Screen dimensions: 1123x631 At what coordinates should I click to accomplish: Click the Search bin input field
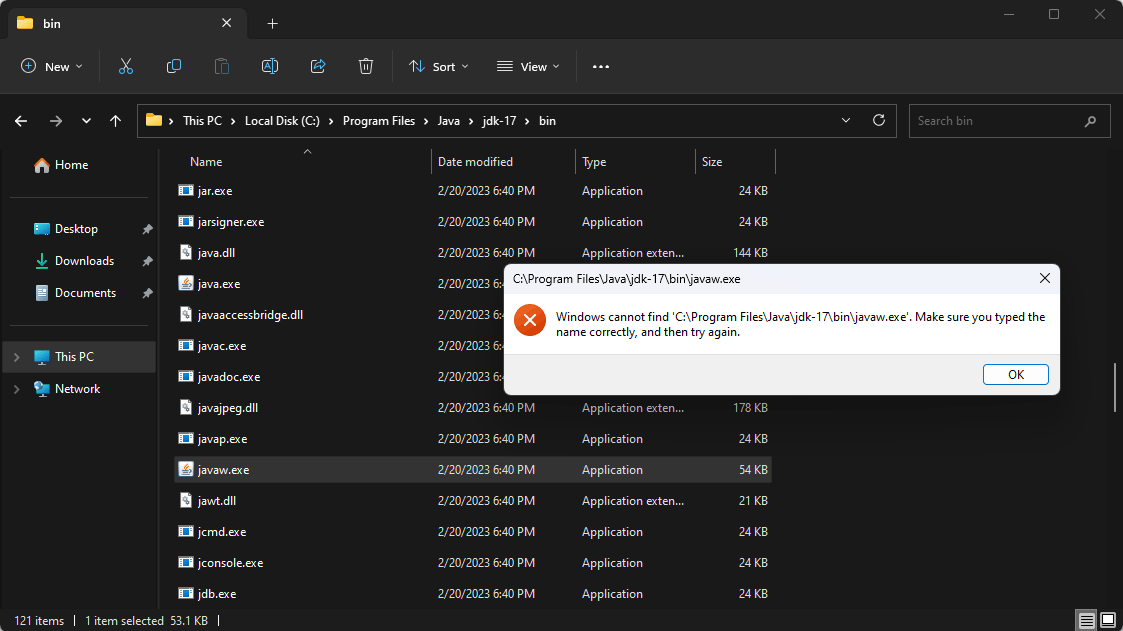point(996,121)
